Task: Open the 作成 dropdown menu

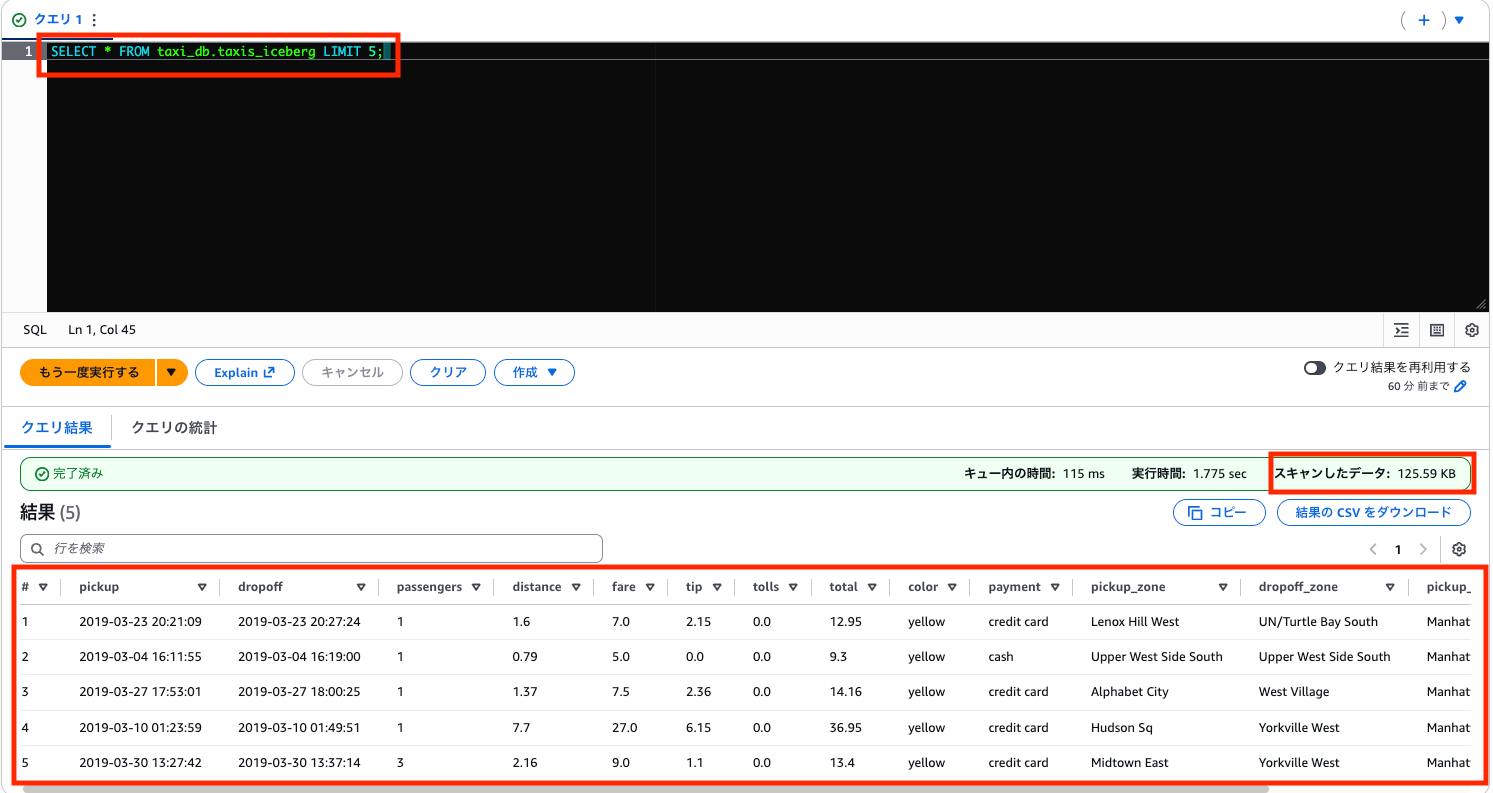Action: (x=534, y=372)
